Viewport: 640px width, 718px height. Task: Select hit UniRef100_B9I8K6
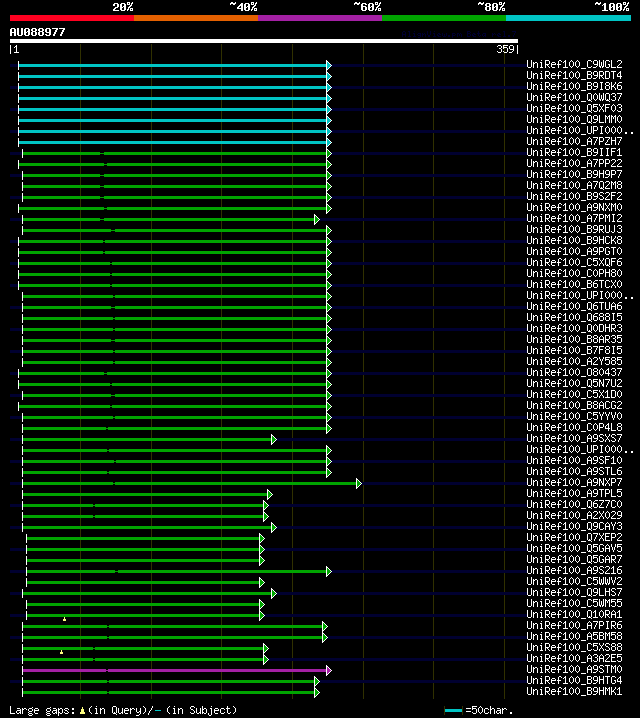pyautogui.click(x=574, y=86)
